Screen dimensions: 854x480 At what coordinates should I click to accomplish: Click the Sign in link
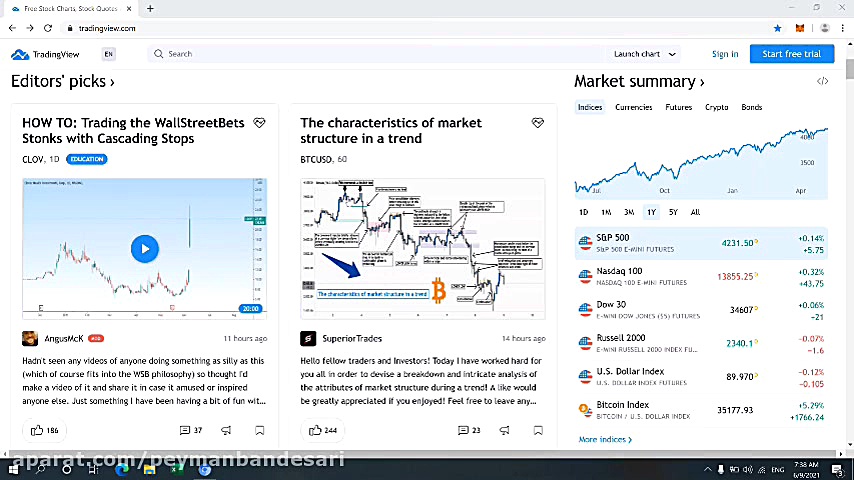point(725,54)
